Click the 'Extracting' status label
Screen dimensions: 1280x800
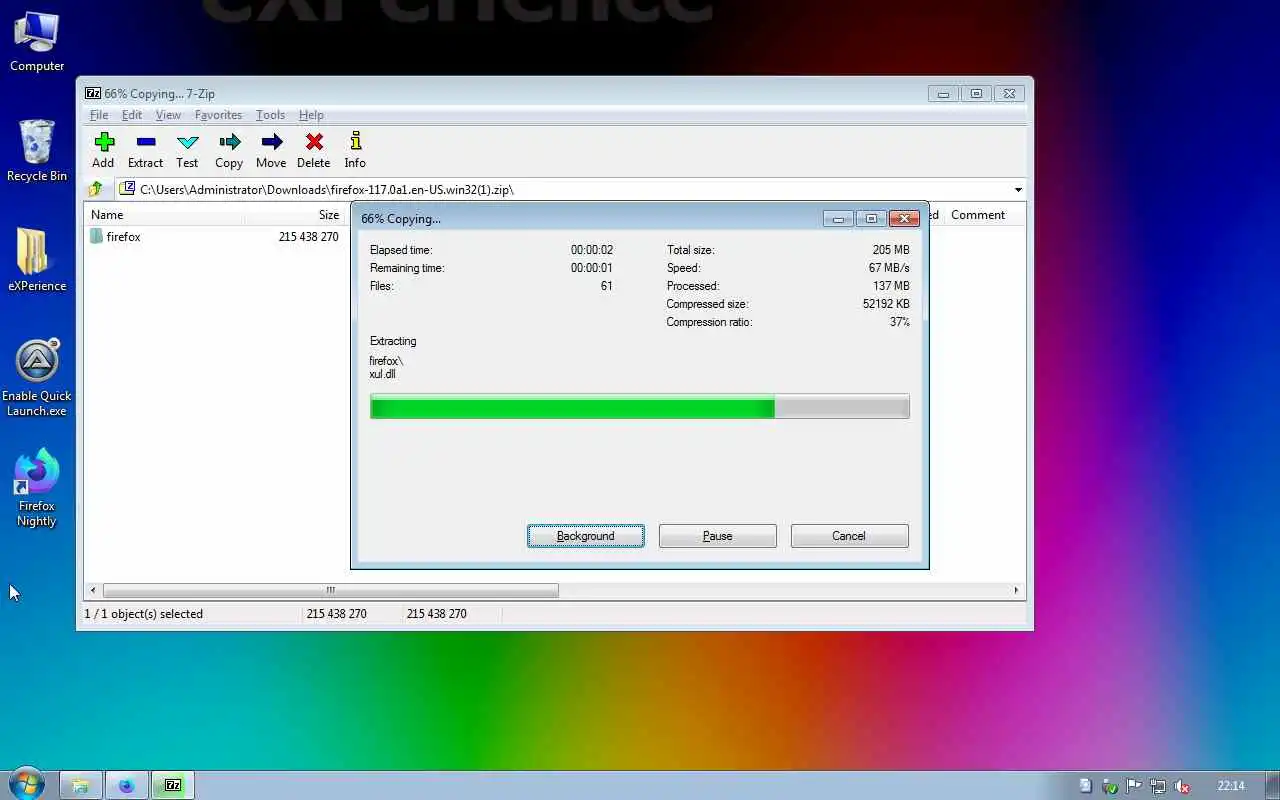point(393,341)
